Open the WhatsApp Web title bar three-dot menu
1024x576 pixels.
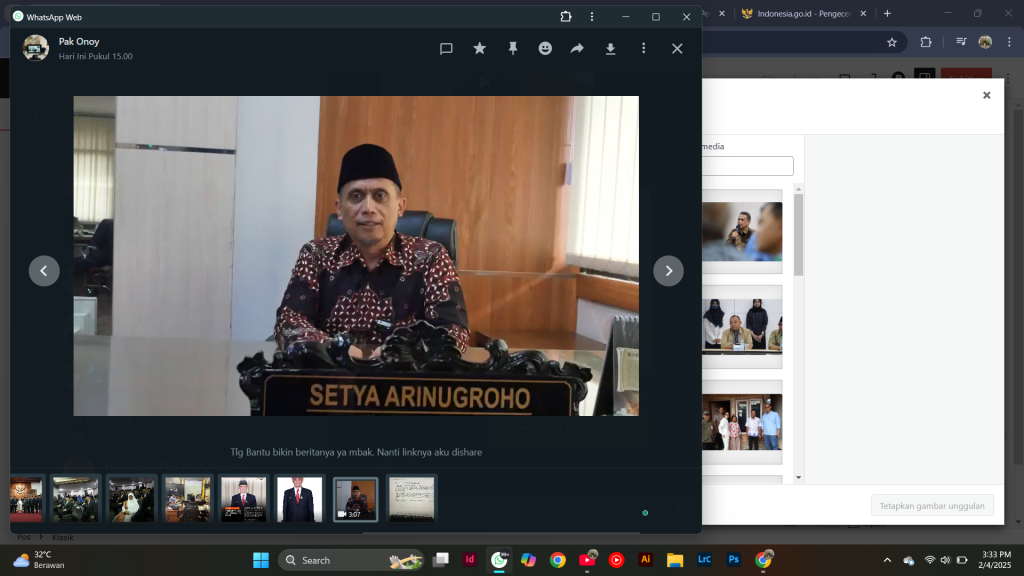point(592,17)
